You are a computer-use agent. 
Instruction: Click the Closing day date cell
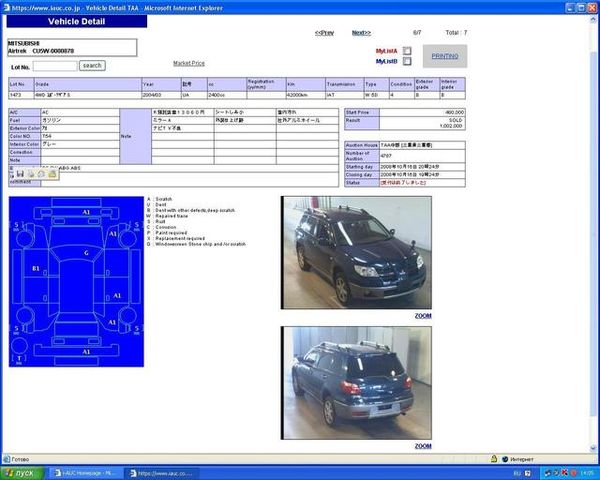point(422,175)
